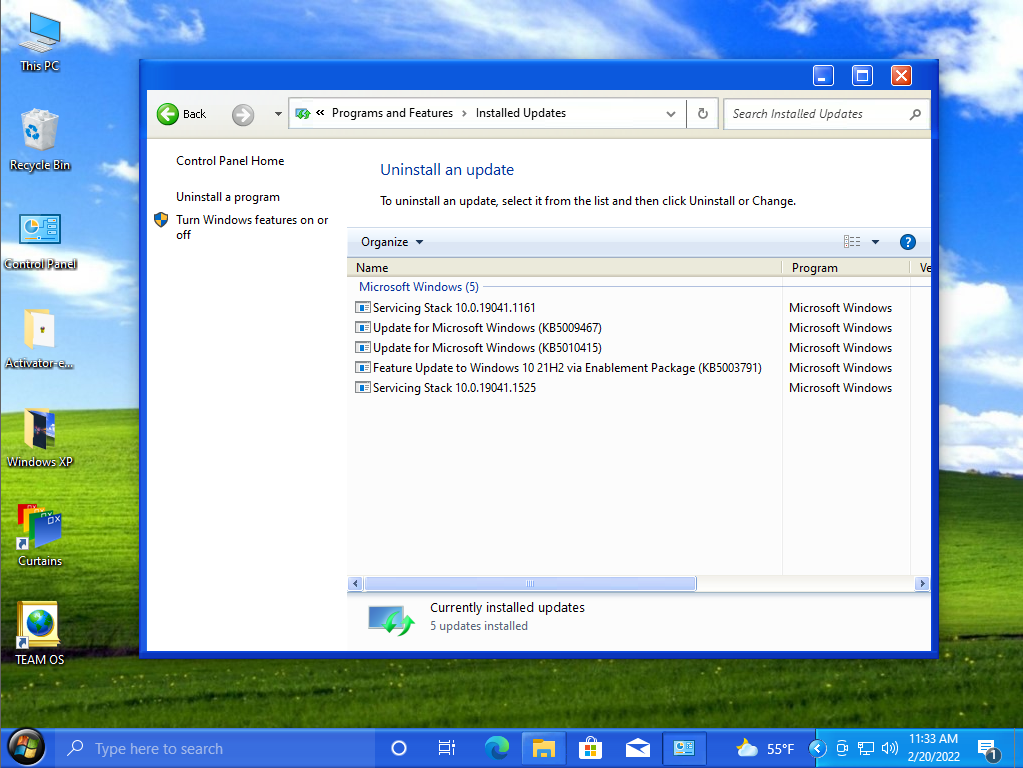
Task: Launch Microsoft Edge from taskbar
Action: pos(496,748)
